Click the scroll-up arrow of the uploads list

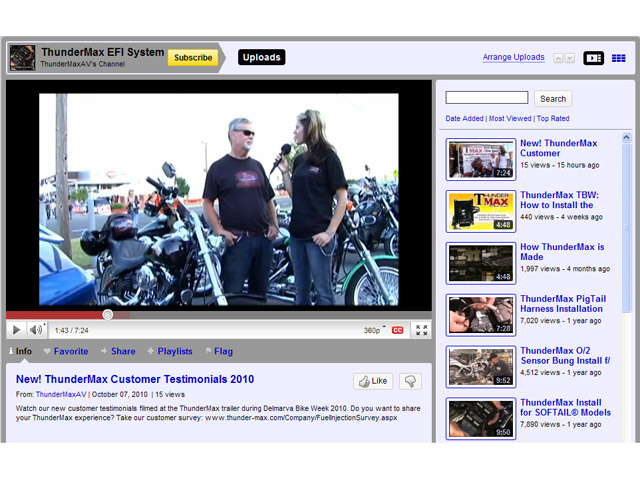626,137
